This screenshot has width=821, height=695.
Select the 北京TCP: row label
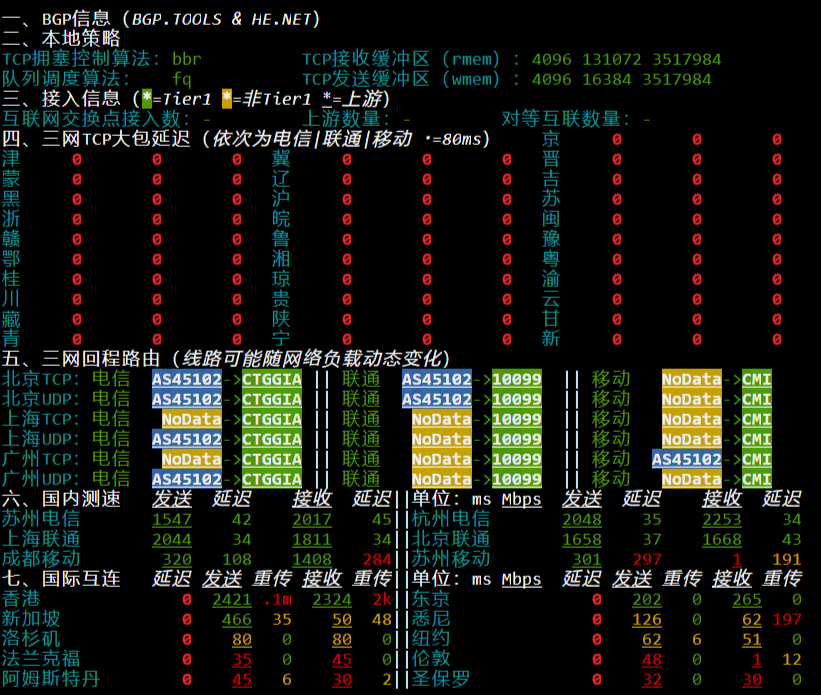click(41, 379)
